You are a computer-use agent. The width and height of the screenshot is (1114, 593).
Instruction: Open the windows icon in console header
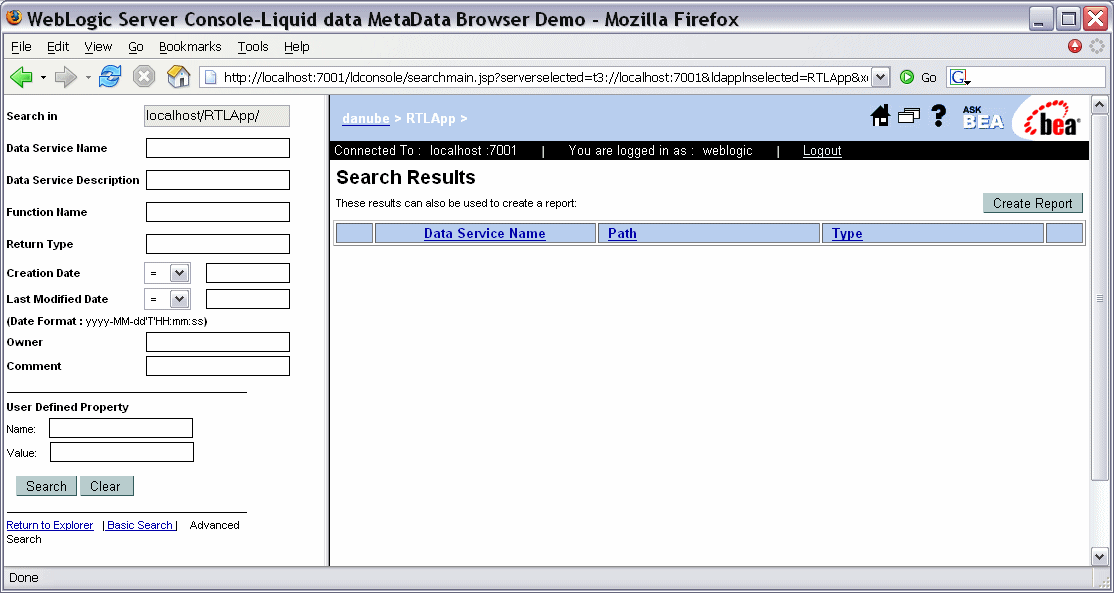tap(909, 116)
